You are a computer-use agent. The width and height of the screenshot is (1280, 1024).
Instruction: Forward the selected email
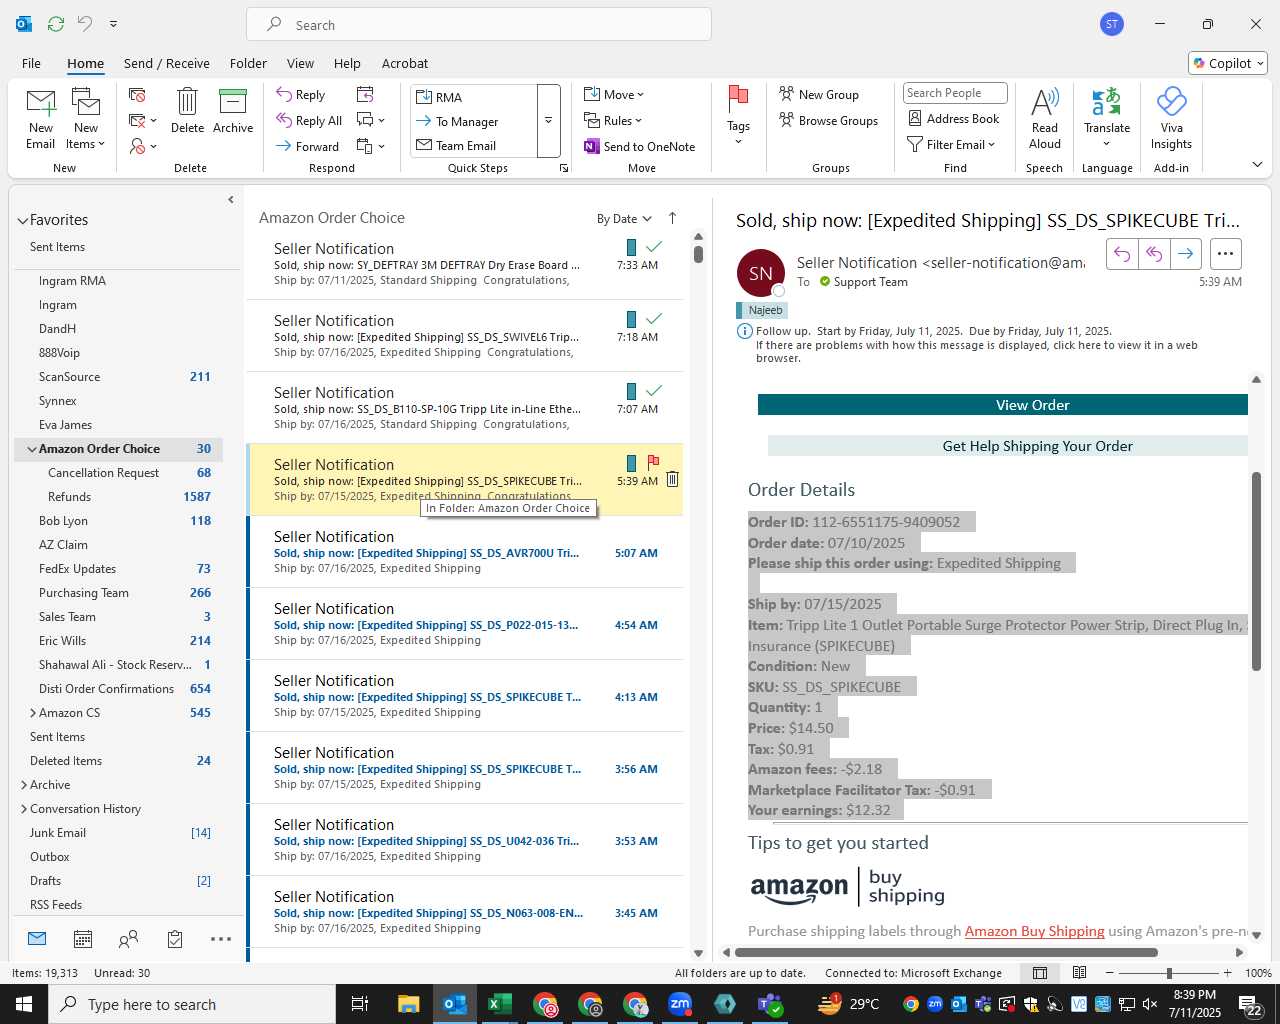(308, 146)
